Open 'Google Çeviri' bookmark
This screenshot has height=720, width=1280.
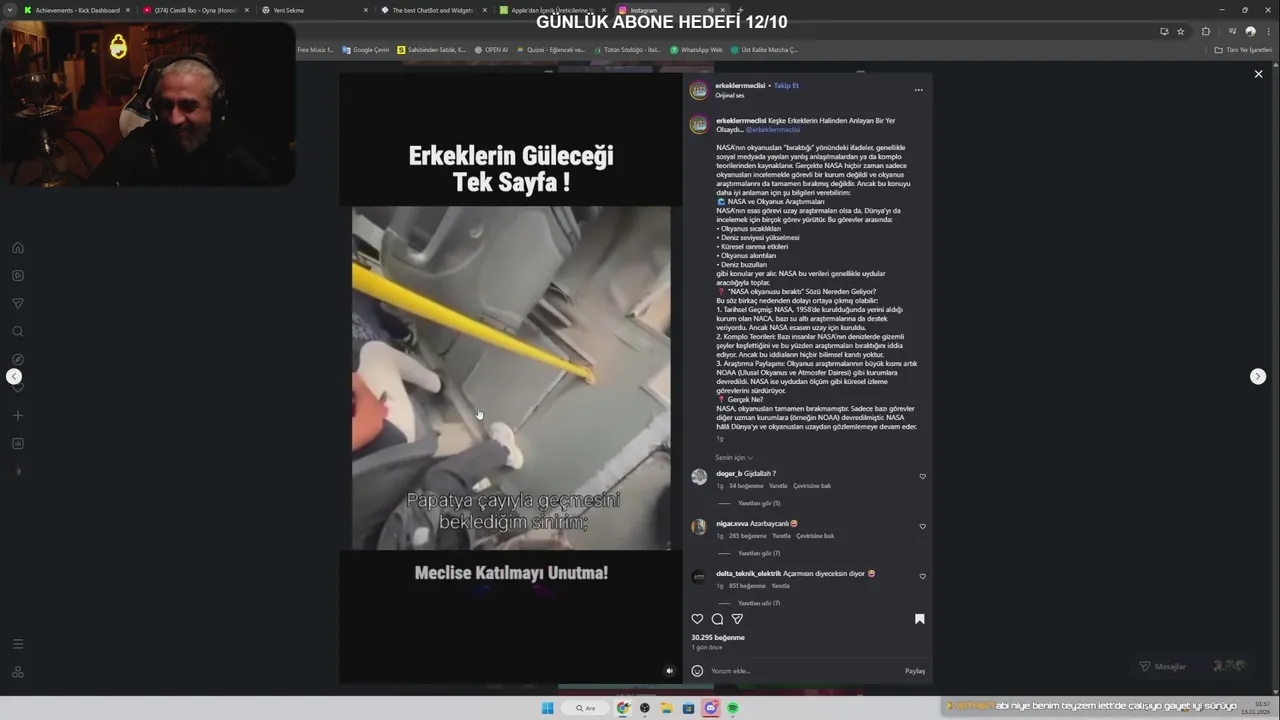click(365, 49)
